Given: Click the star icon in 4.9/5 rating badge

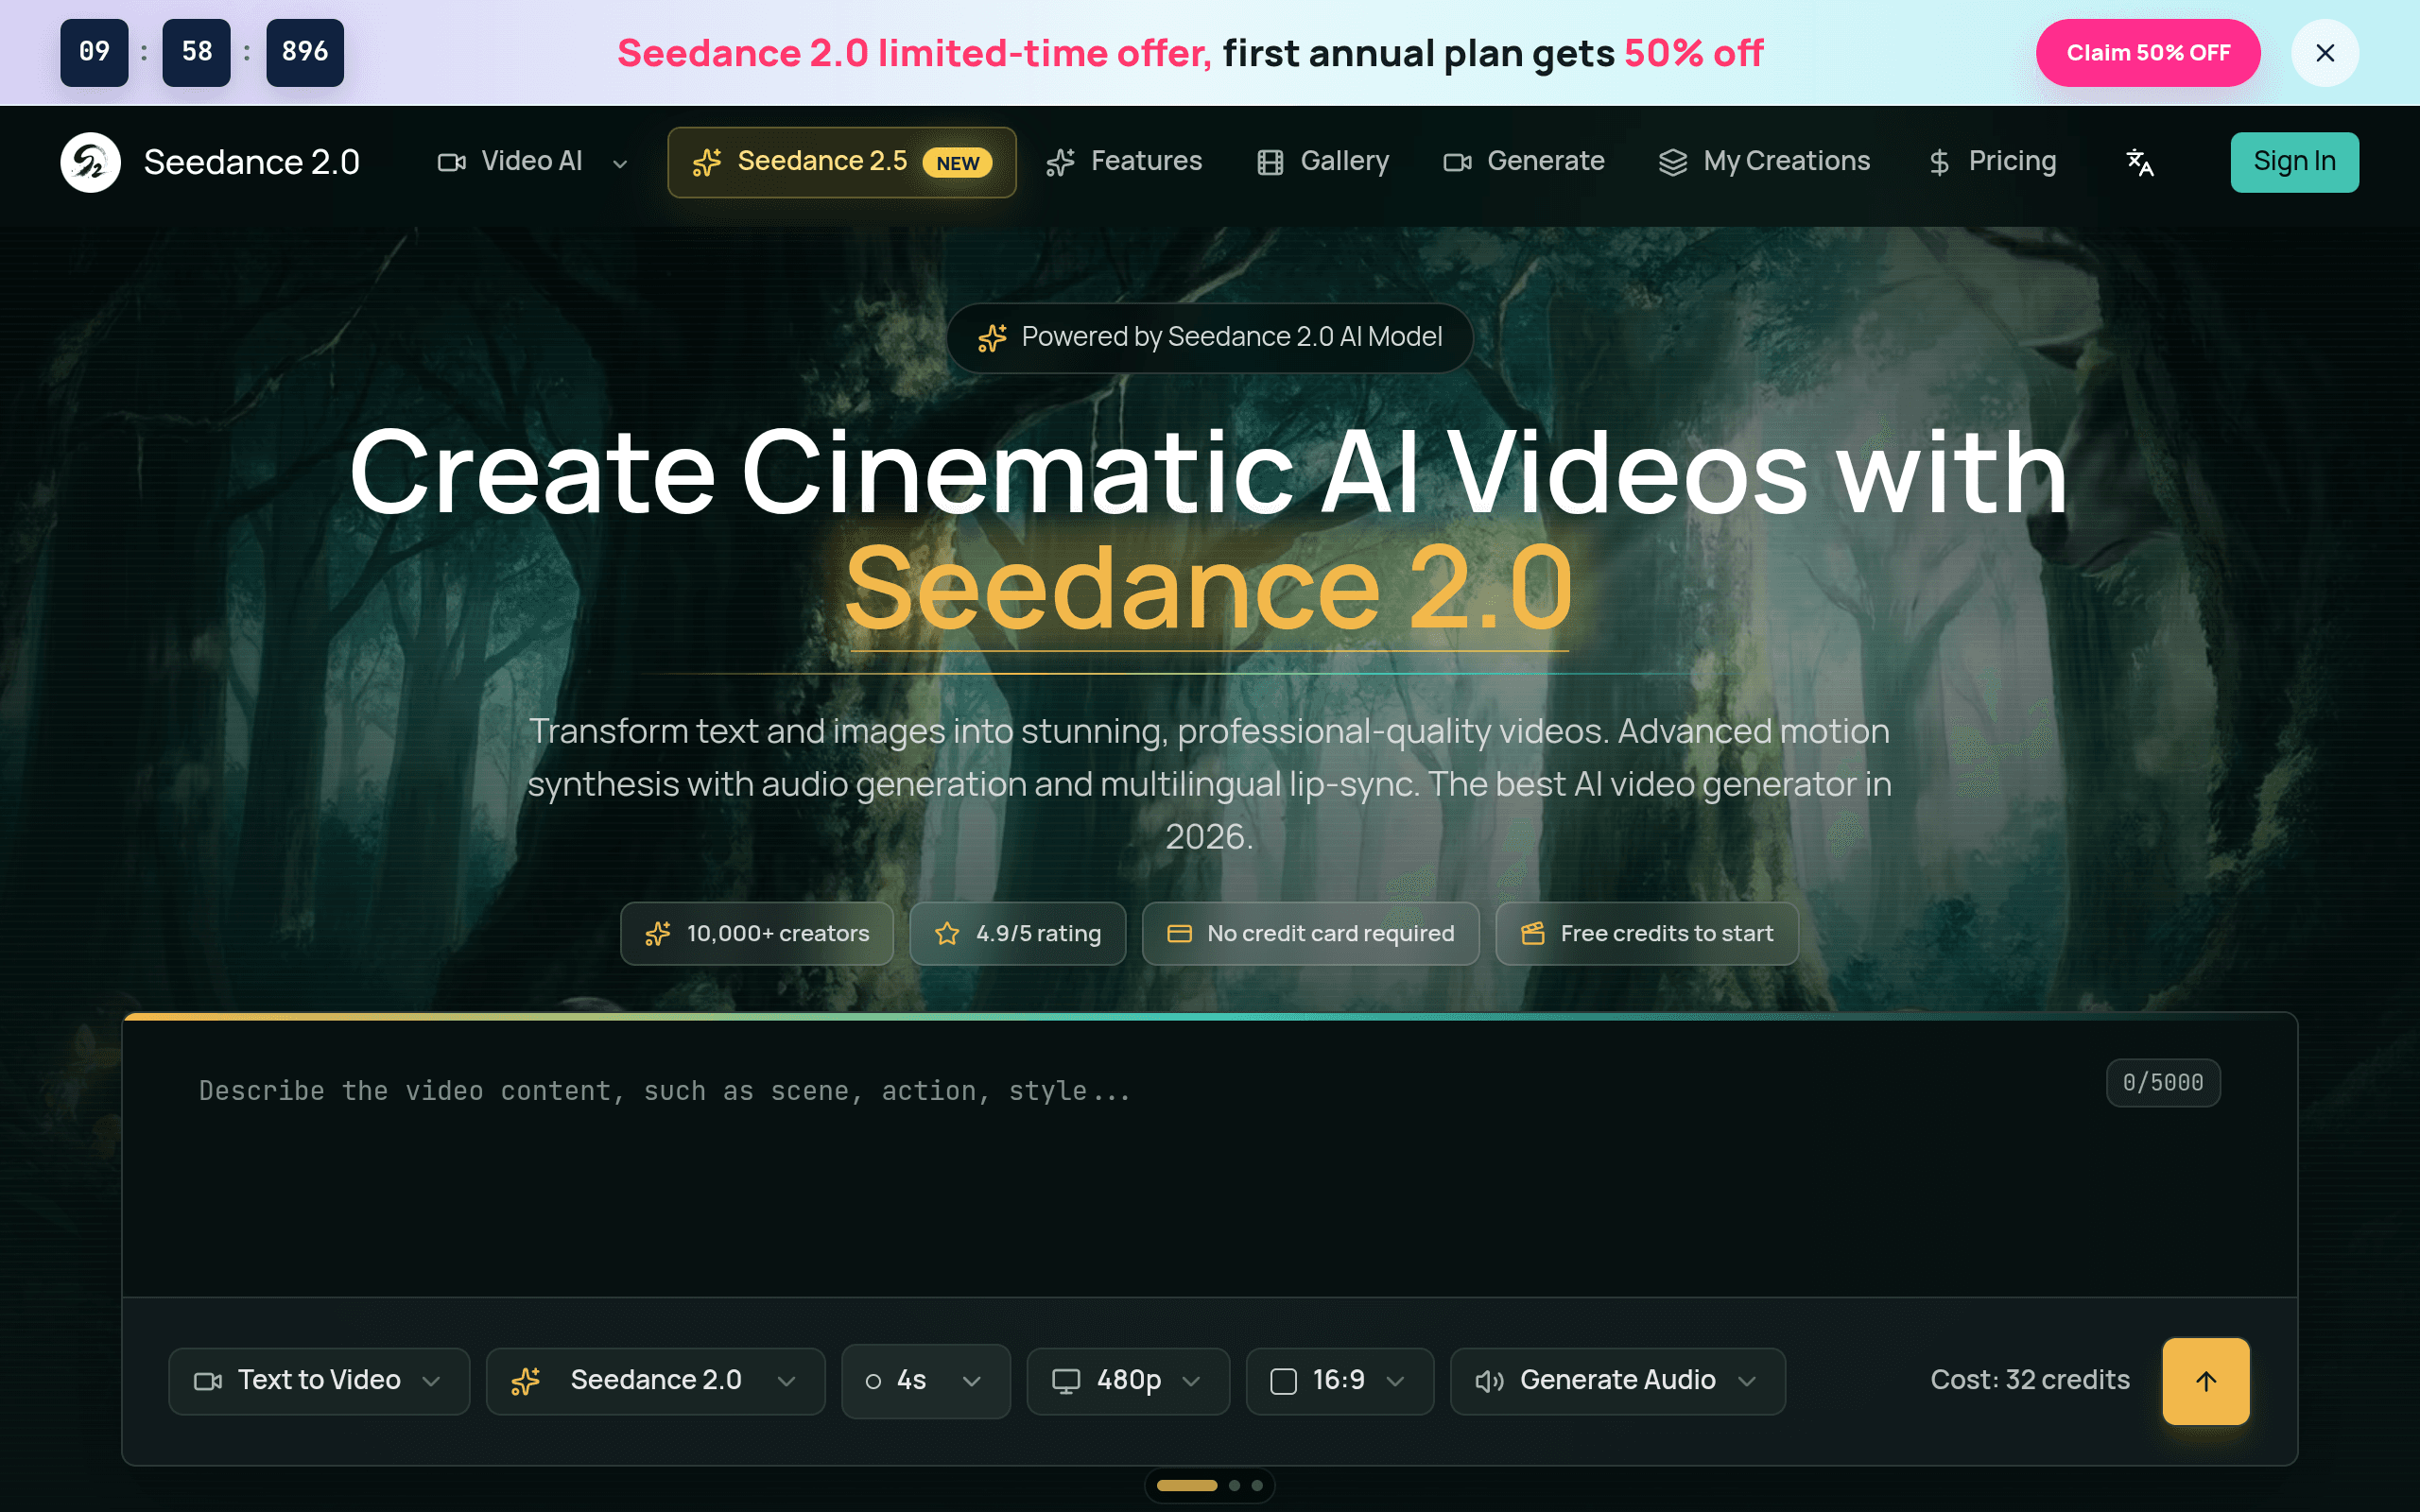Looking at the screenshot, I should click(947, 934).
